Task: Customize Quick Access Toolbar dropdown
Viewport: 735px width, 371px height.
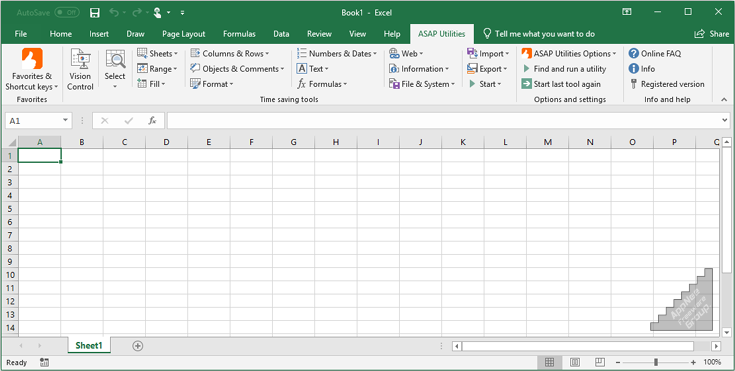Action: (182, 13)
